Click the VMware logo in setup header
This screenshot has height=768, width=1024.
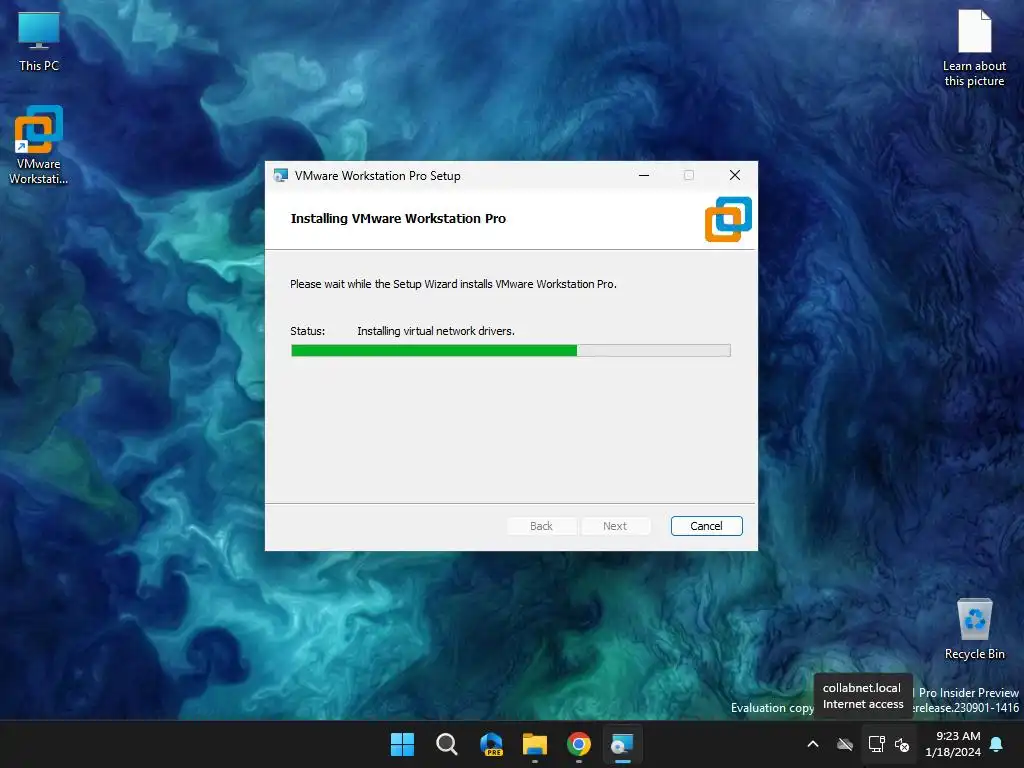(728, 219)
